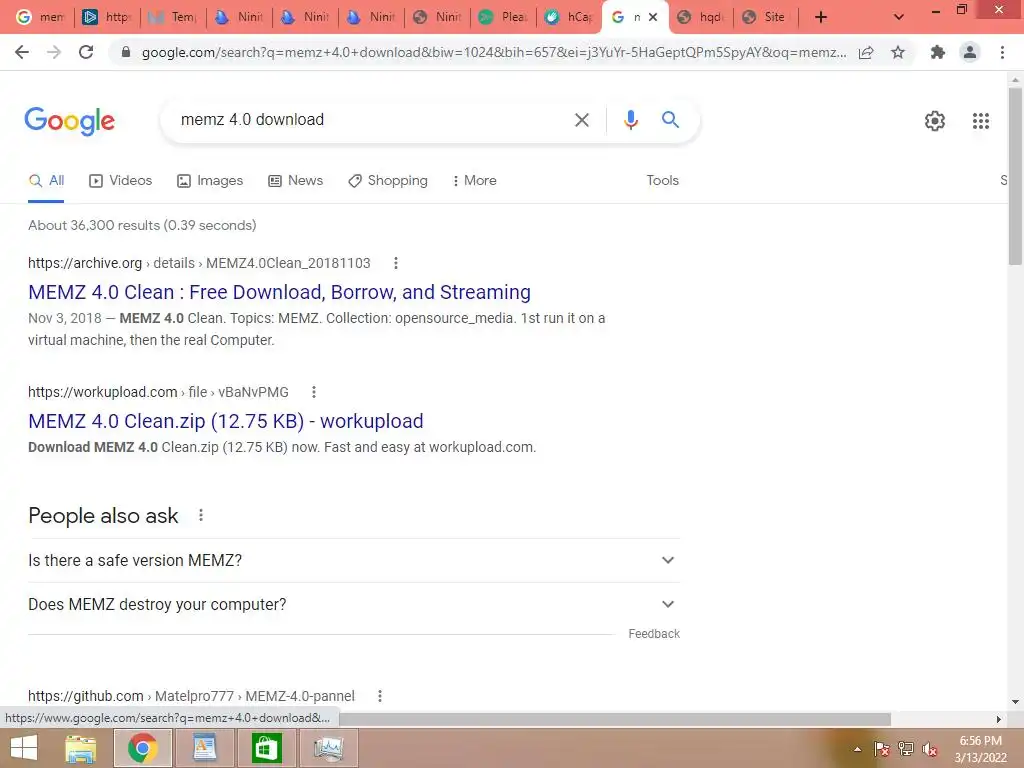Open the resource monitor taskbar icon
The image size is (1024, 768).
[328, 748]
